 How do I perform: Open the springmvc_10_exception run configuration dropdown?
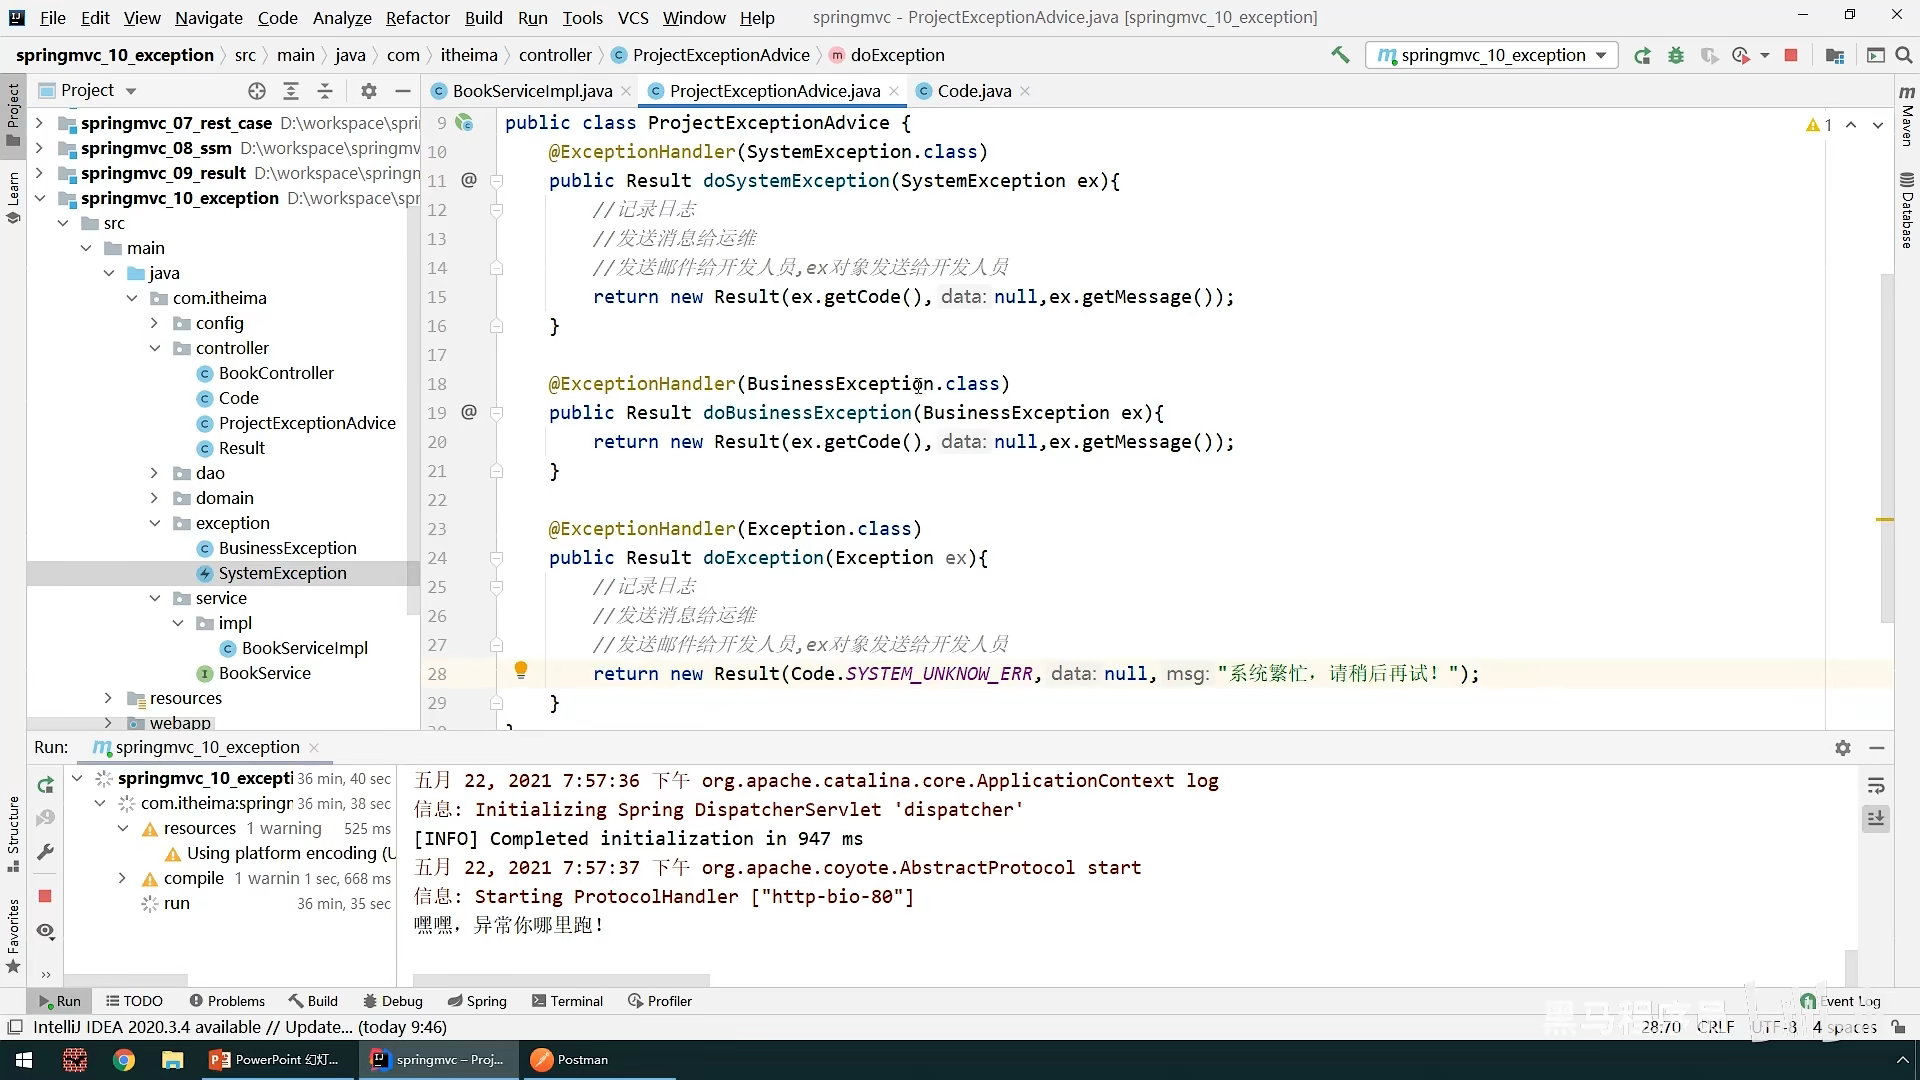[1491, 56]
